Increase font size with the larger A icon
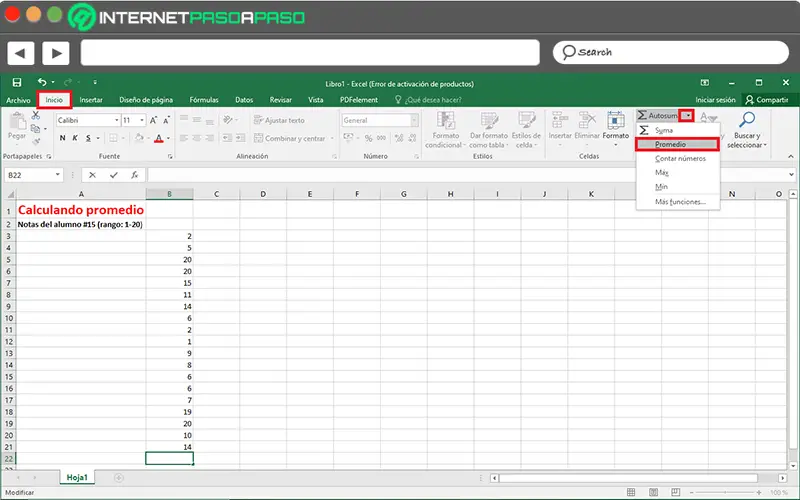 (x=153, y=120)
